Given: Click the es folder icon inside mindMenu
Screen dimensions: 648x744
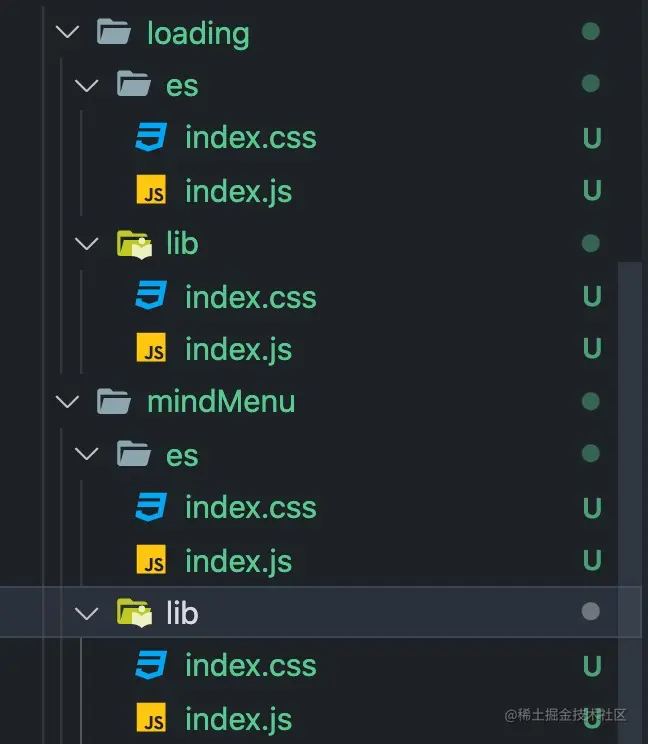Looking at the screenshot, I should (133, 455).
